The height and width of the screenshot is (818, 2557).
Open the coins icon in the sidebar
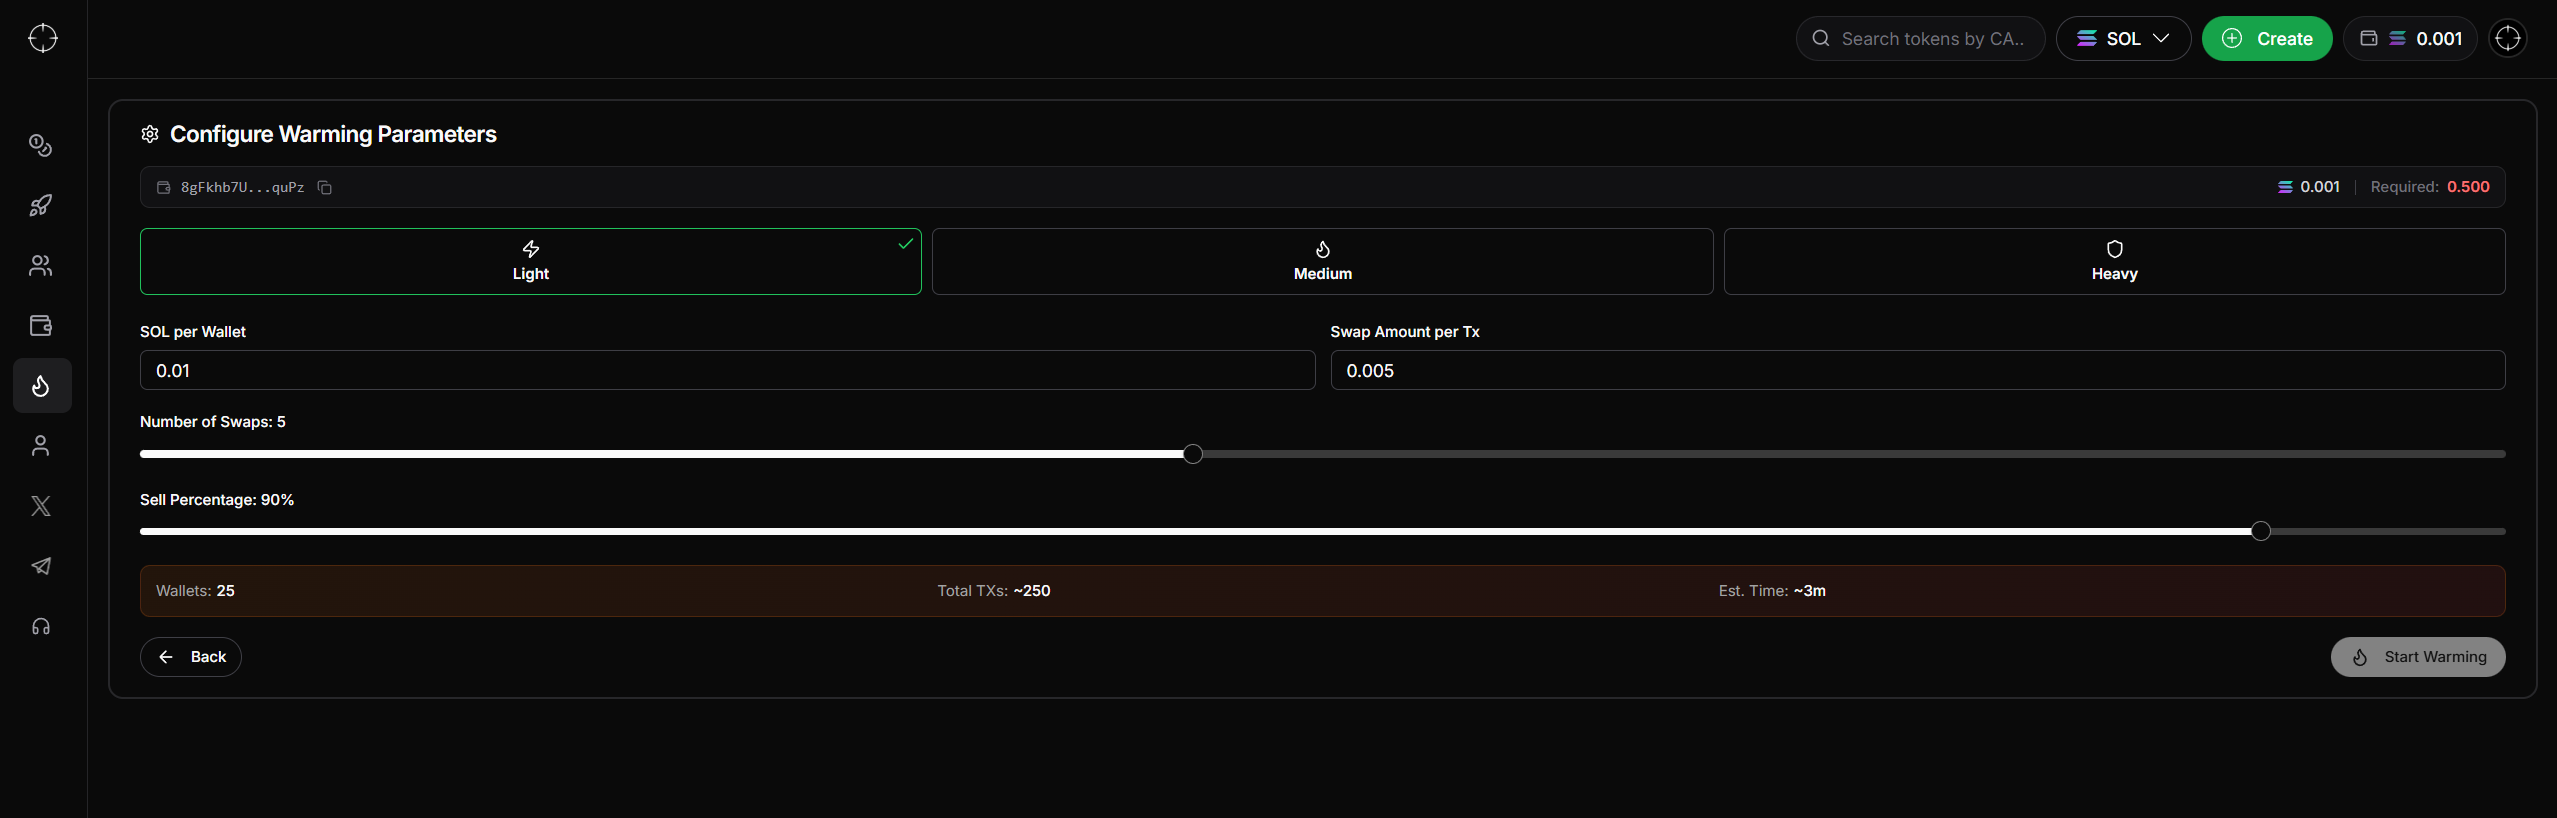(x=41, y=146)
